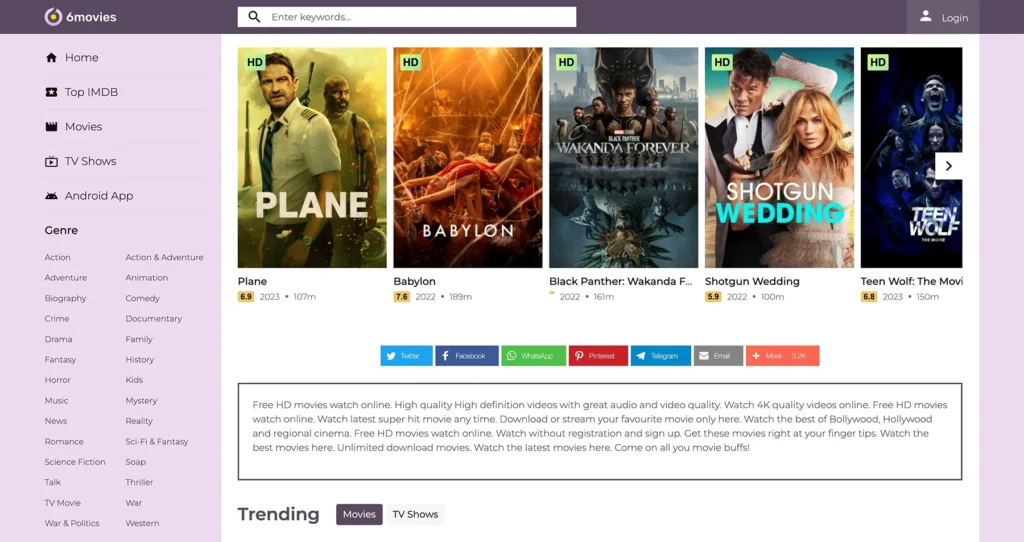Click the HD badge on Babylon poster

pos(411,62)
